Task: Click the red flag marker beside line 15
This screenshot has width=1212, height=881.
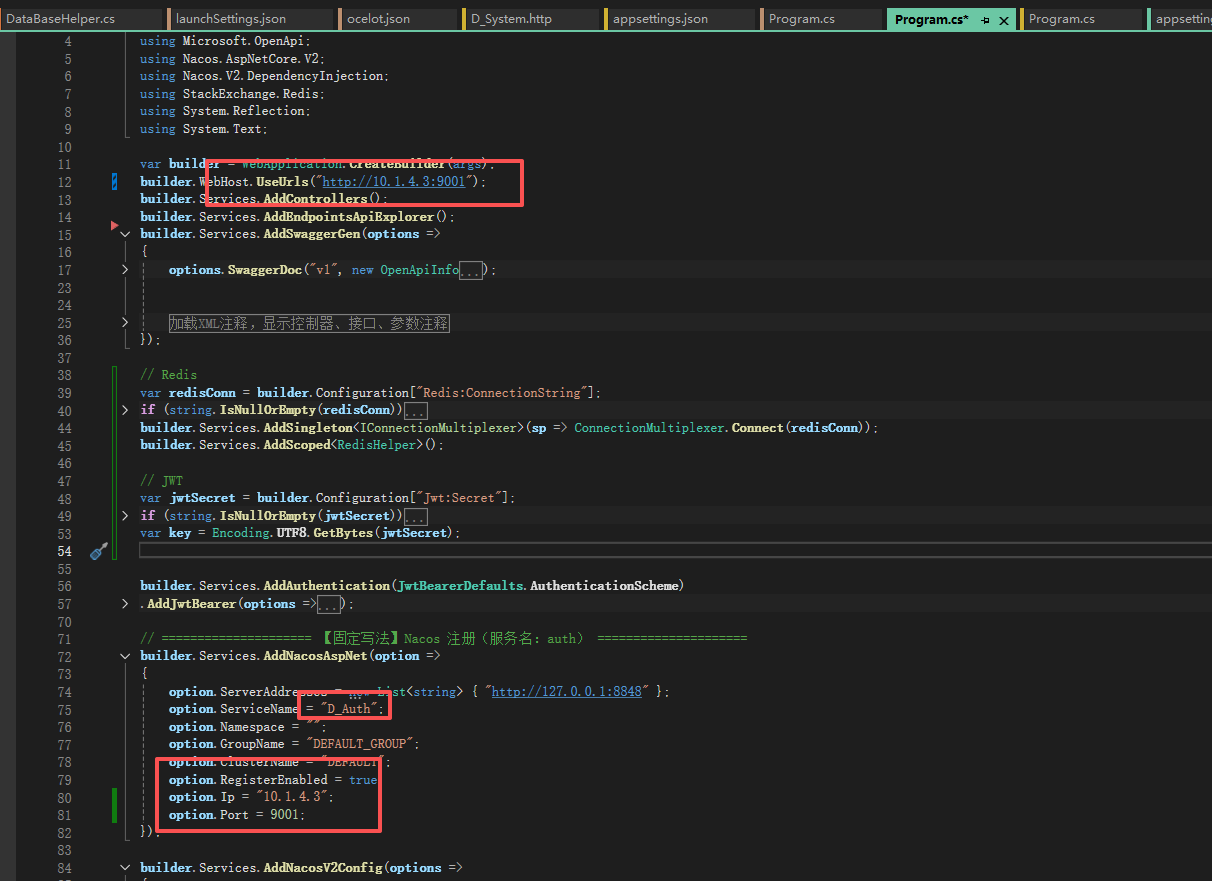Action: click(x=115, y=226)
